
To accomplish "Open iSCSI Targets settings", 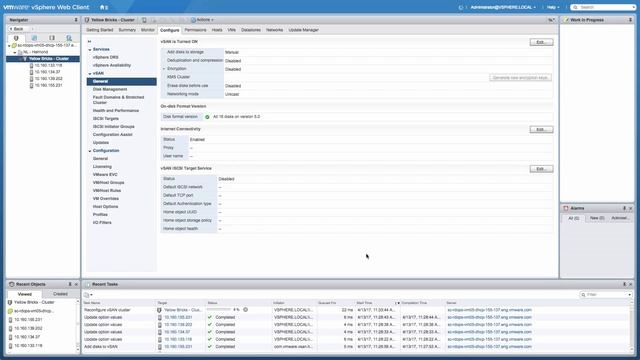I will [106, 119].
